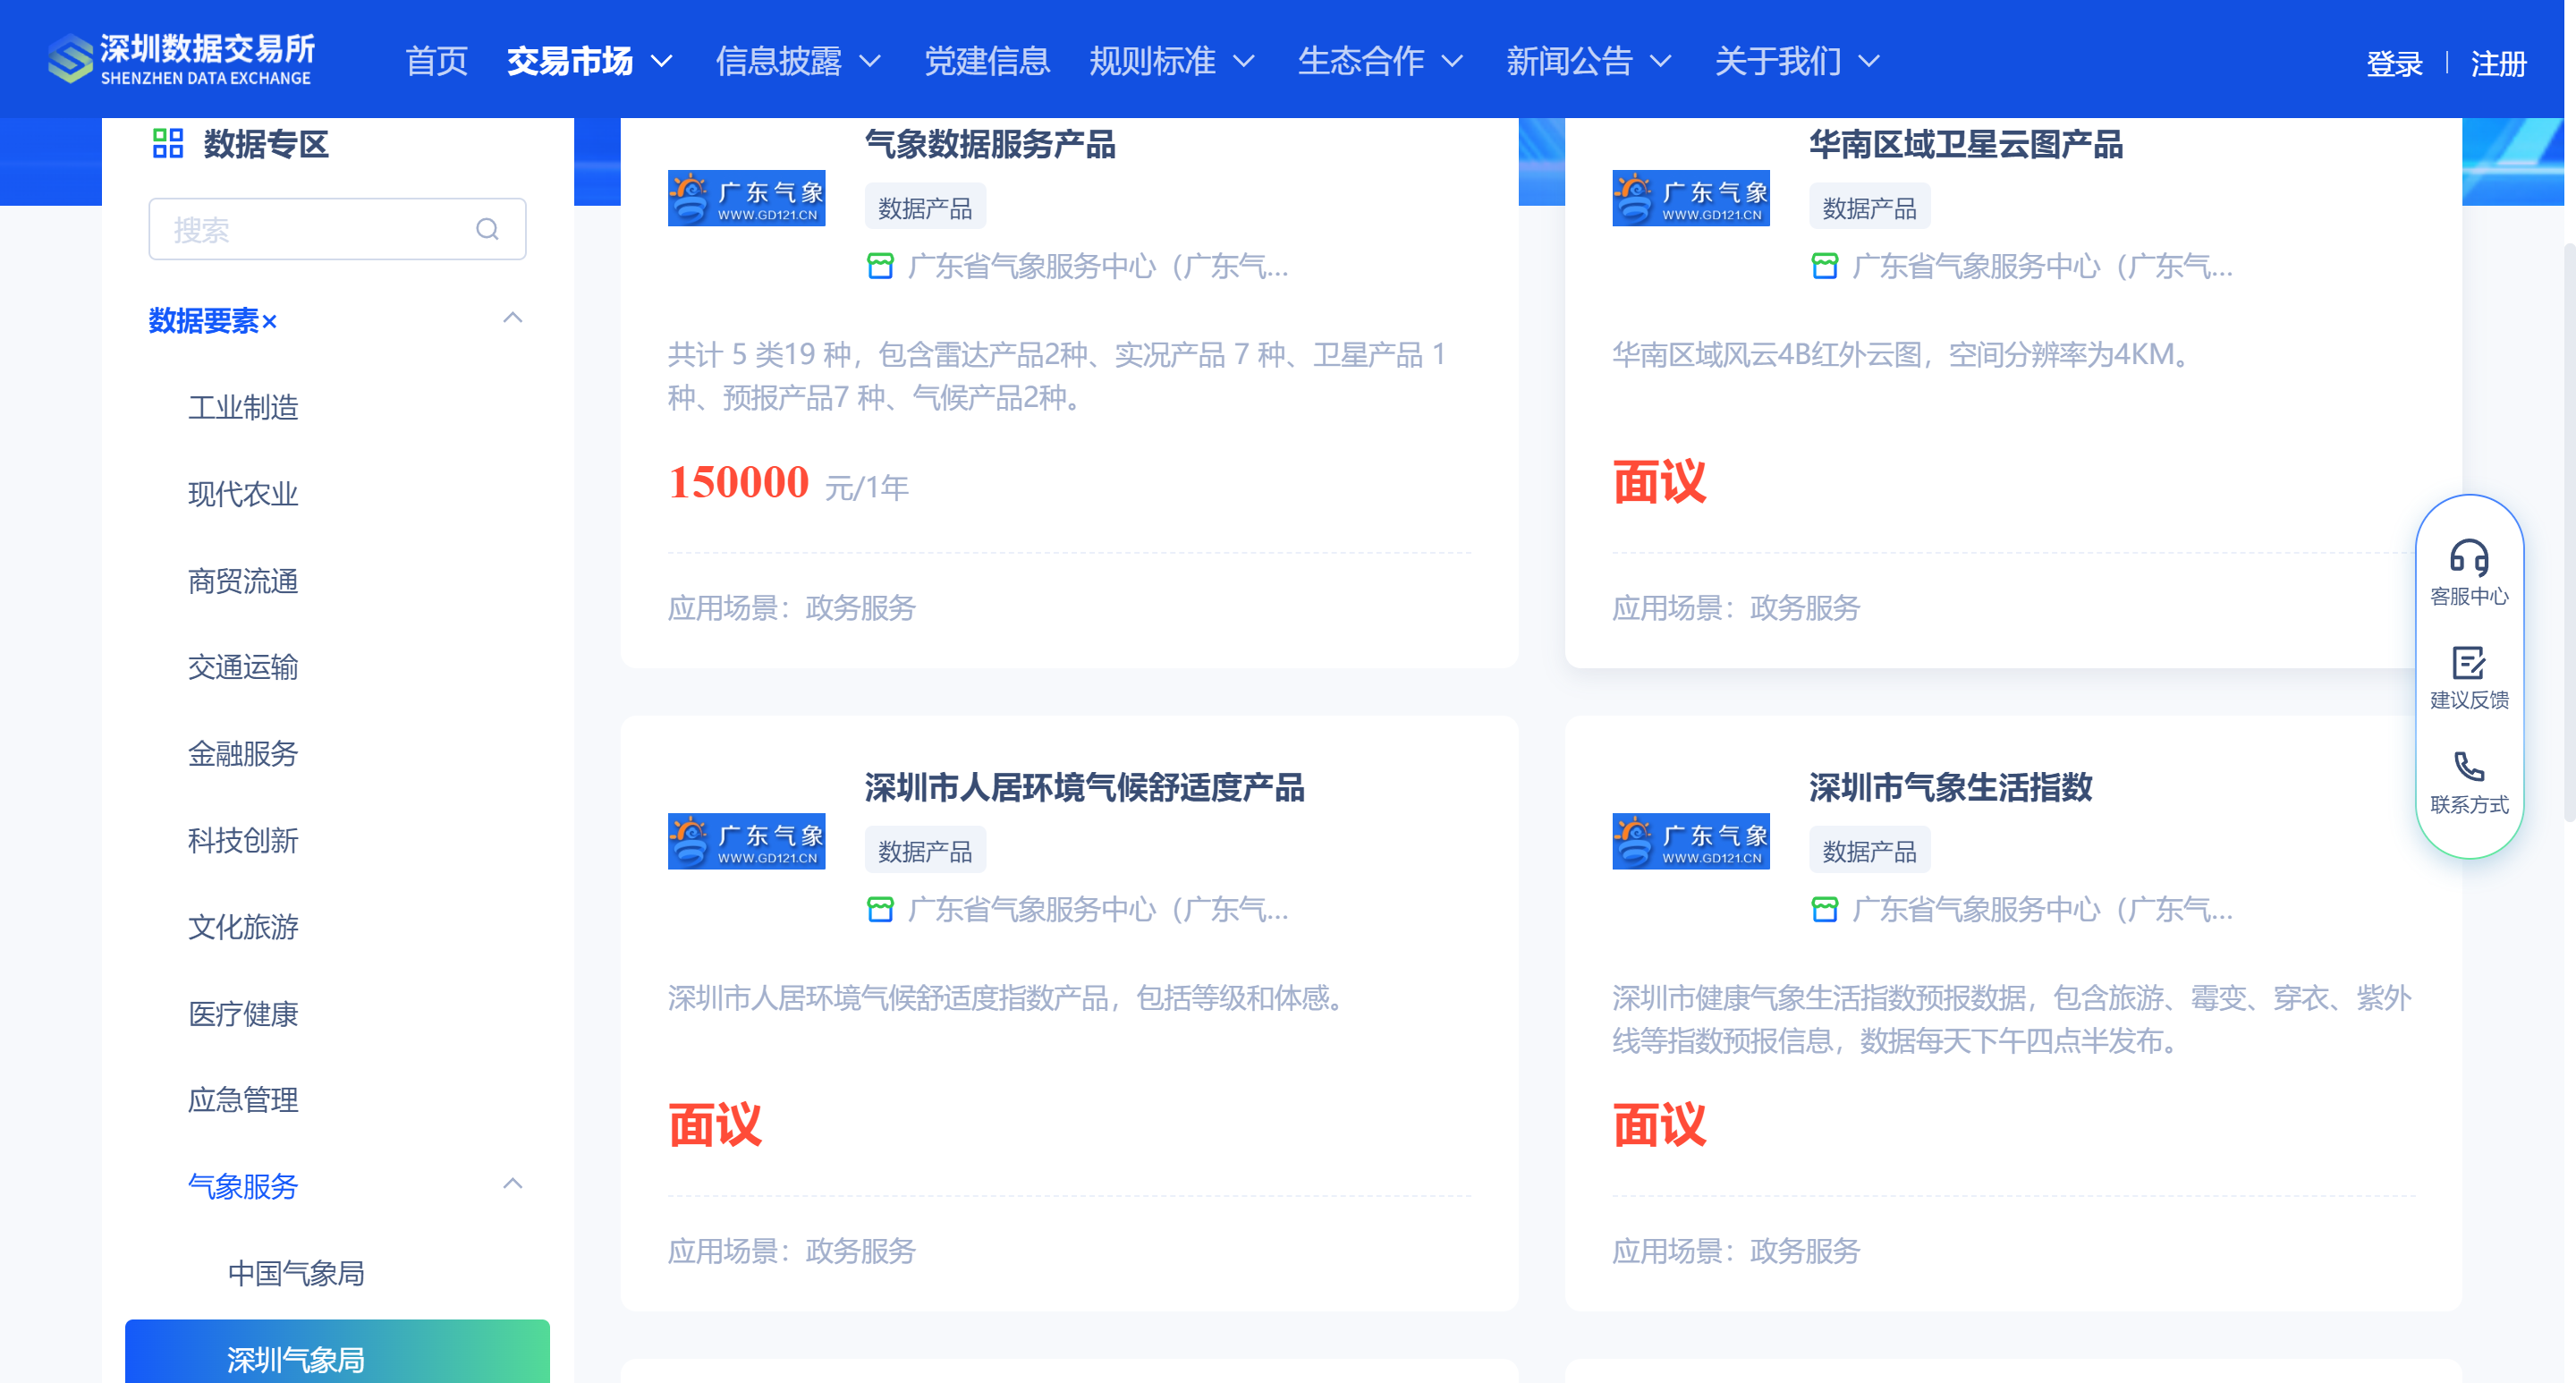This screenshot has height=1383, width=2576.
Task: Open 党建信息 page
Action: tap(986, 62)
